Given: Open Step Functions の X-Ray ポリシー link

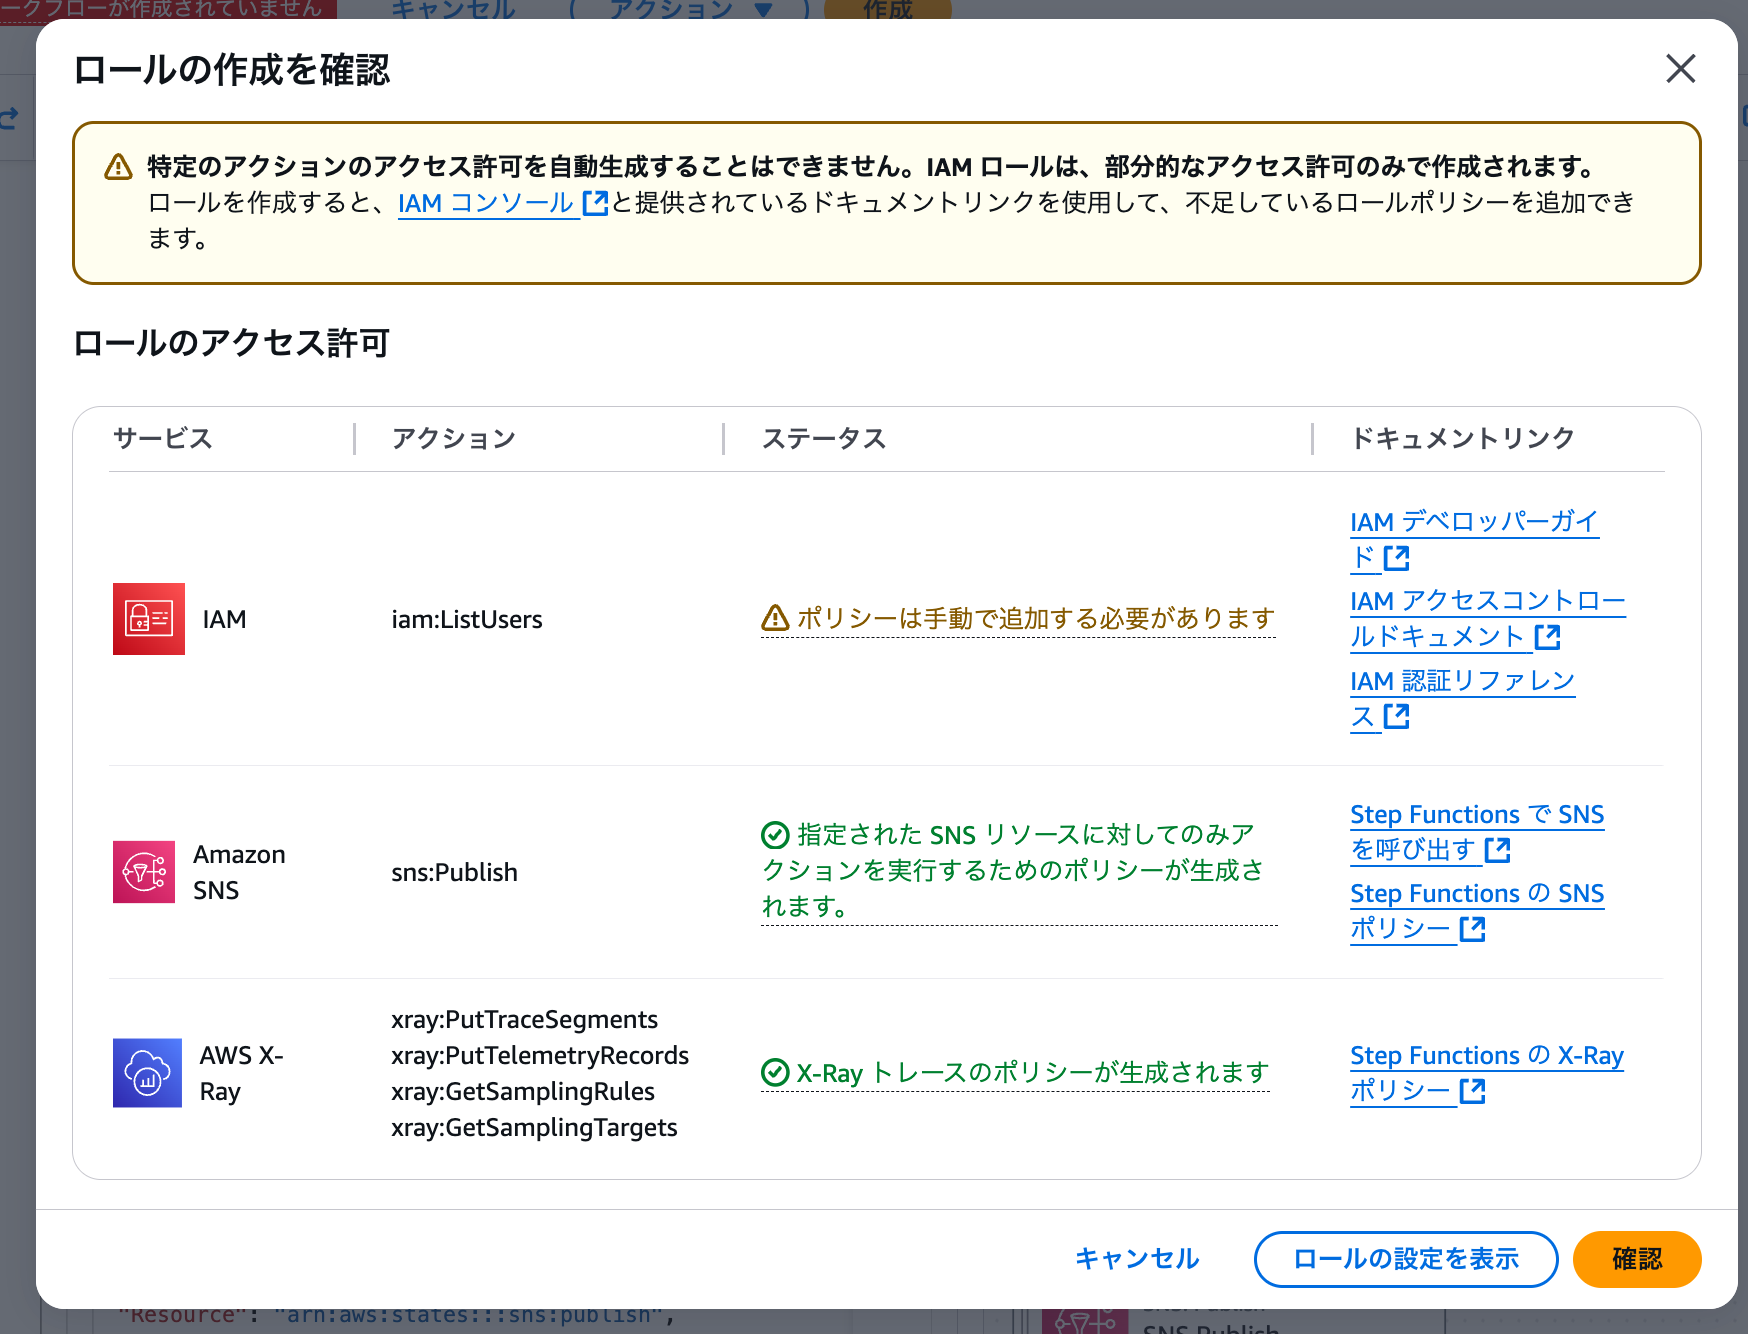Looking at the screenshot, I should (x=1487, y=1073).
